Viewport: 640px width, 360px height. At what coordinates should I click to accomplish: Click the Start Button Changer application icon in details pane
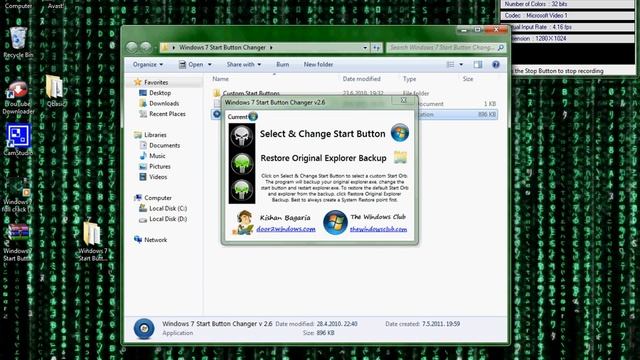tap(144, 329)
